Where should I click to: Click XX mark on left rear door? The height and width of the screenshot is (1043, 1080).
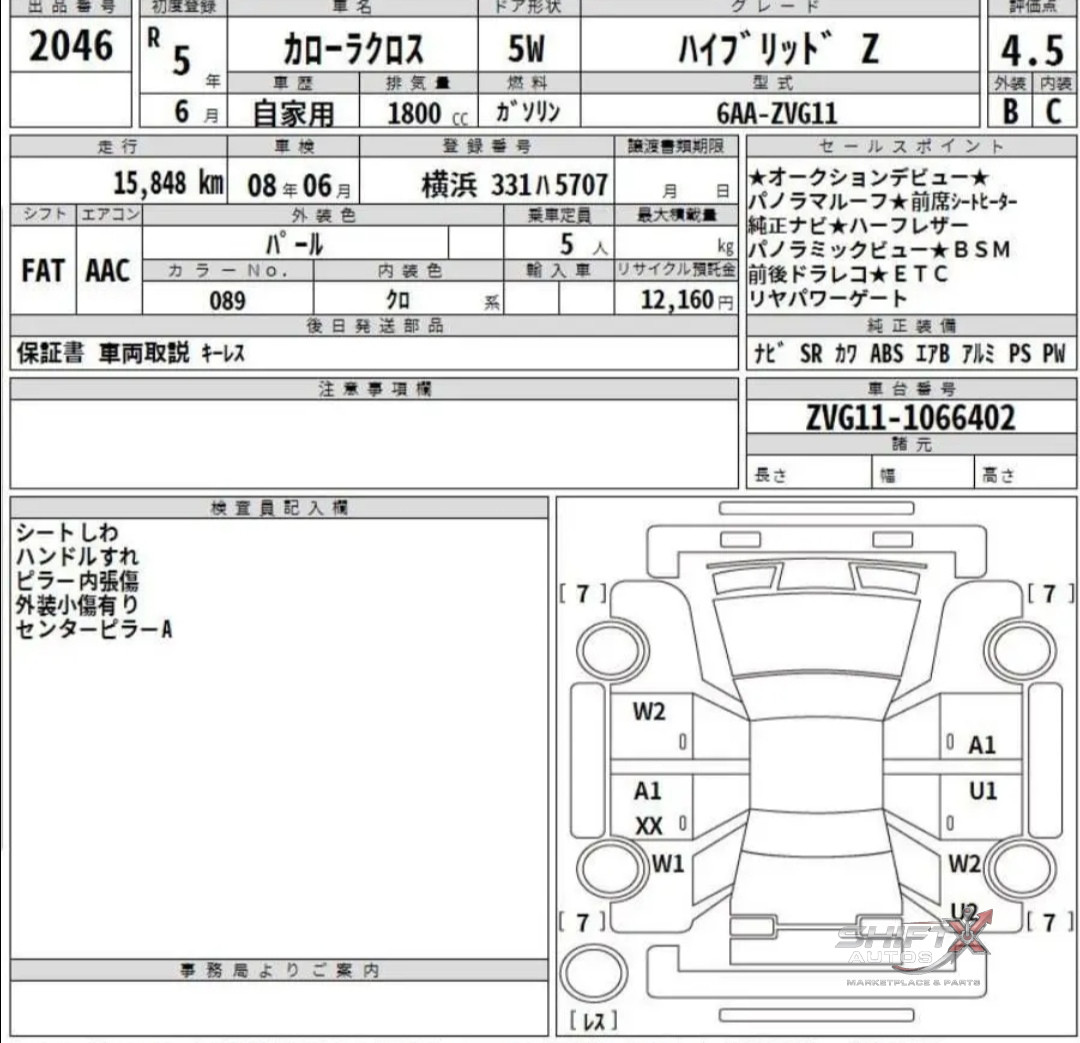[x=649, y=825]
